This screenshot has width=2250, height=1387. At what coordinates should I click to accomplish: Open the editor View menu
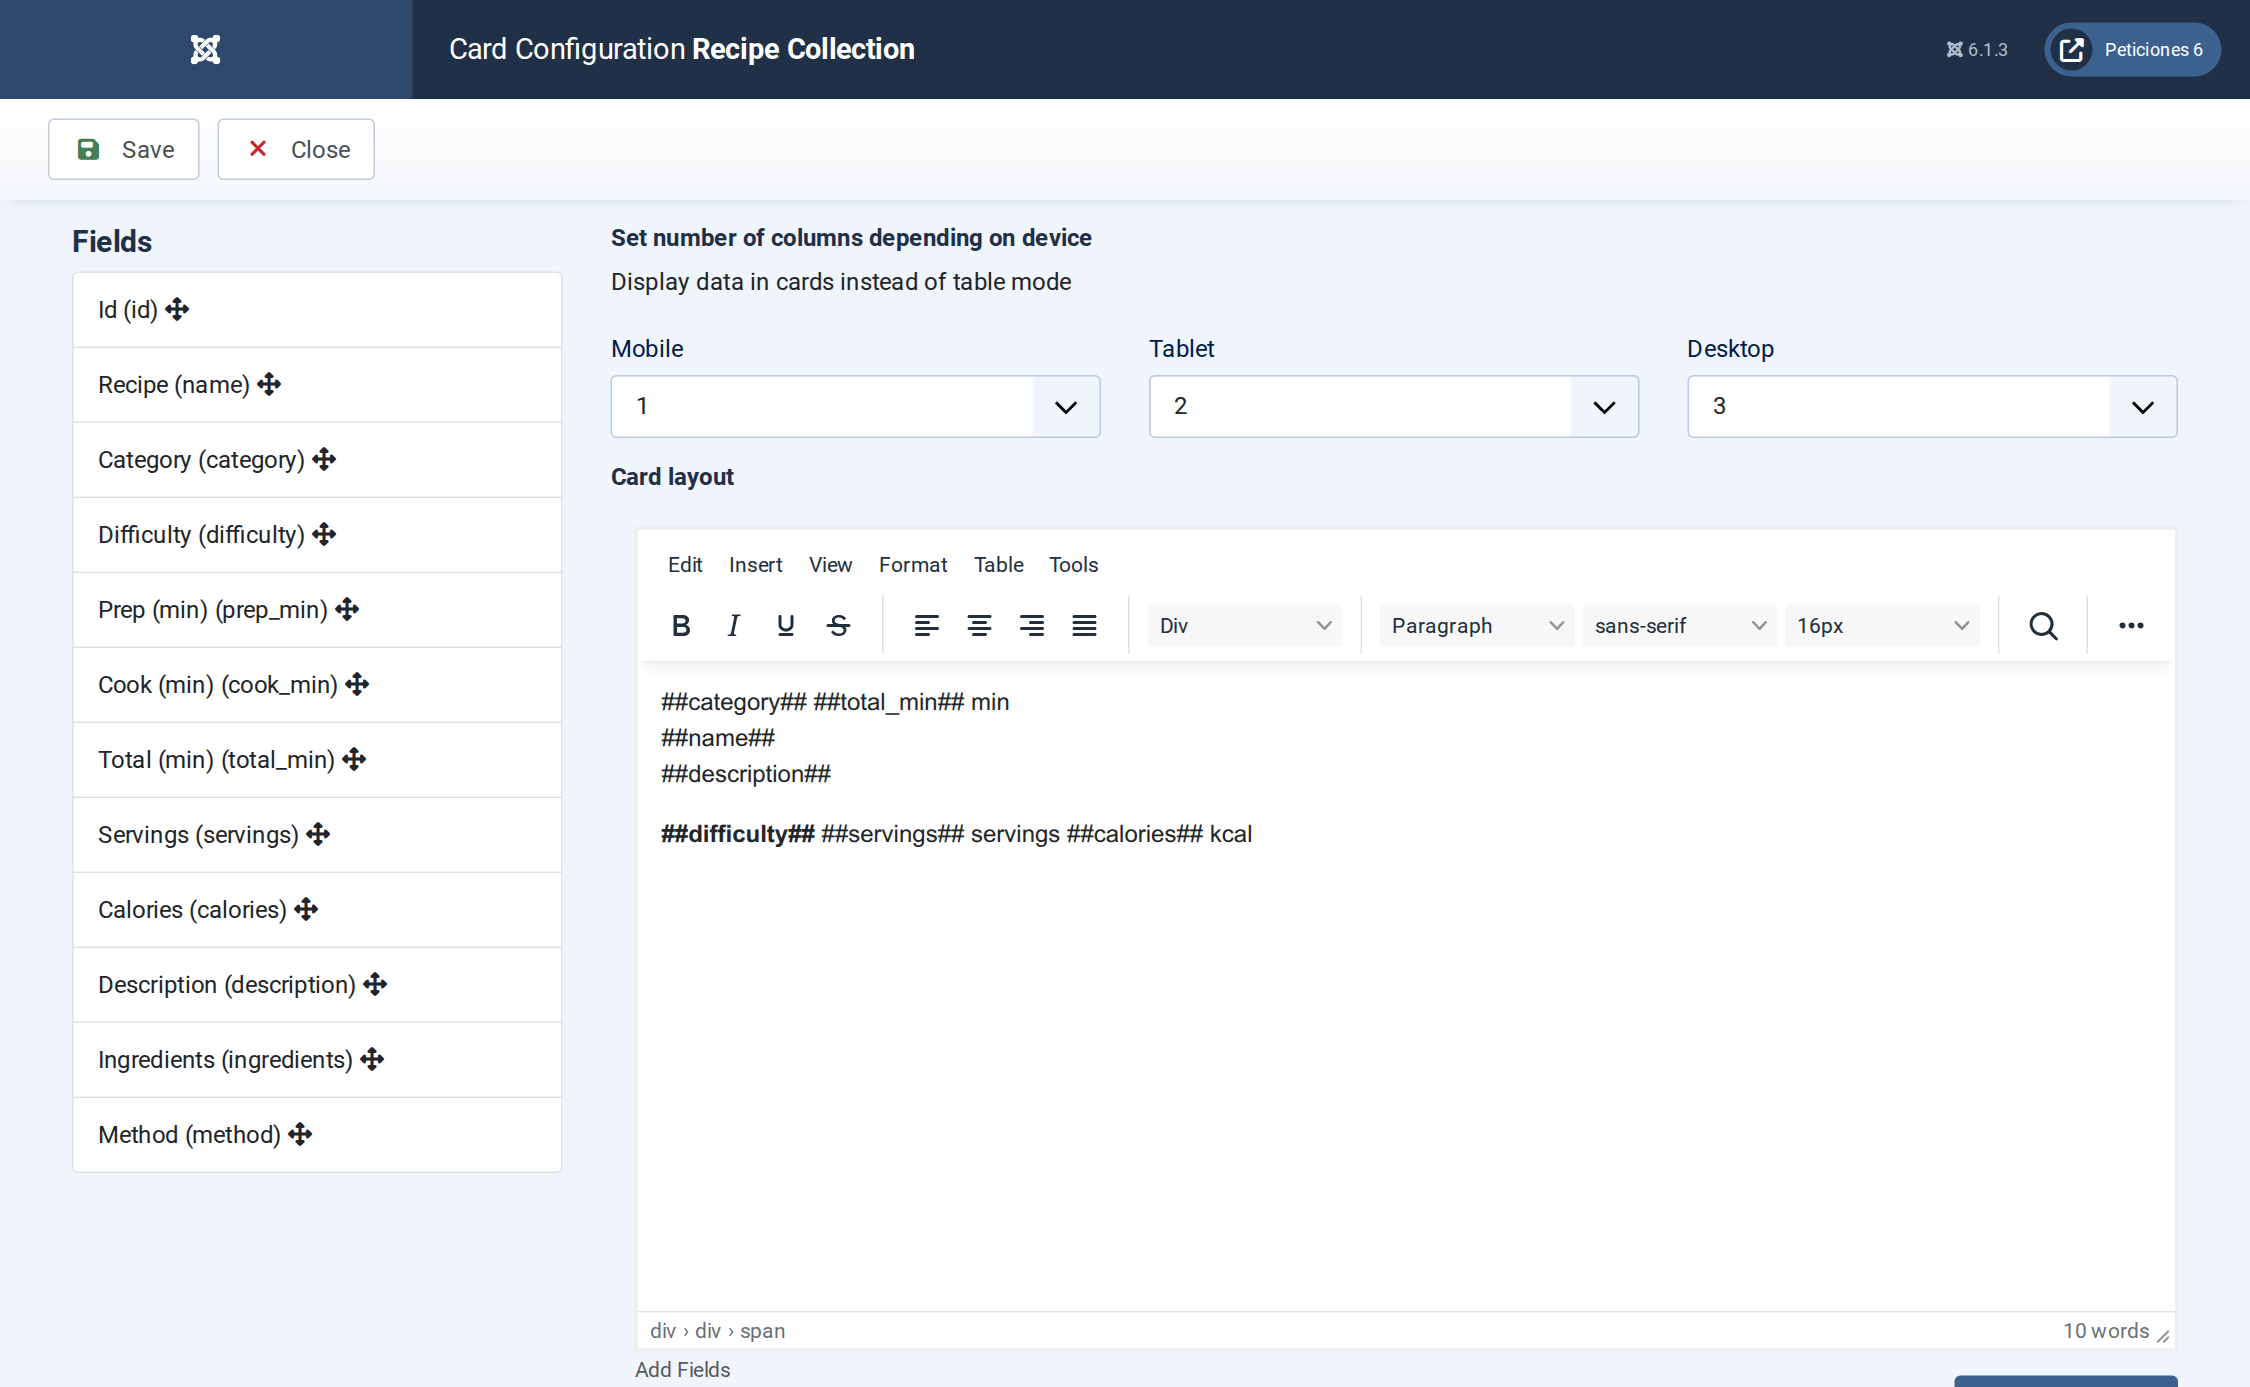coord(830,565)
